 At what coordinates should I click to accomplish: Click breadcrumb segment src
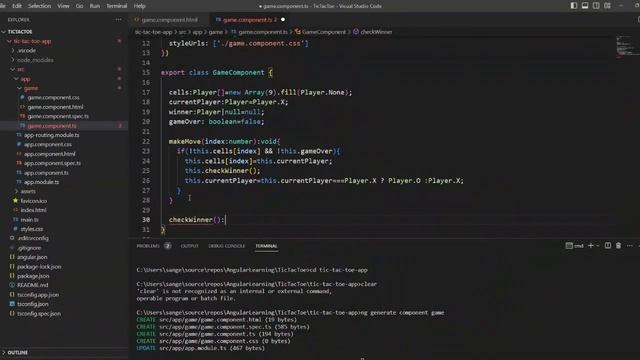click(182, 32)
